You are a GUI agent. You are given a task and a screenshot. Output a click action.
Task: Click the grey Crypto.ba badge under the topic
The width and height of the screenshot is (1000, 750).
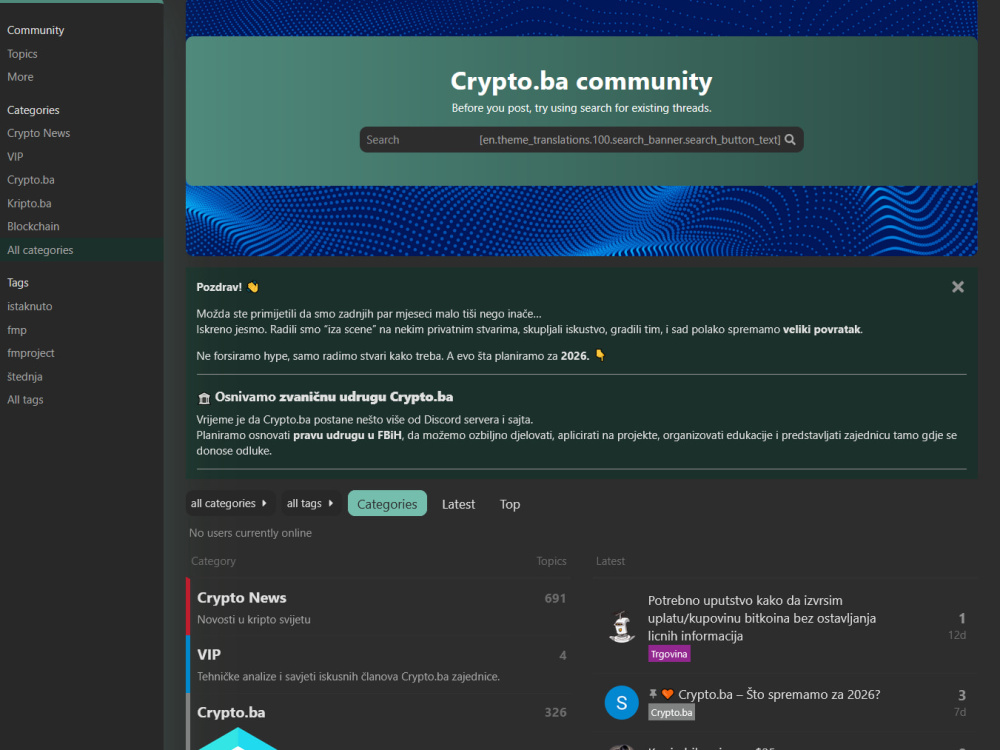point(672,712)
